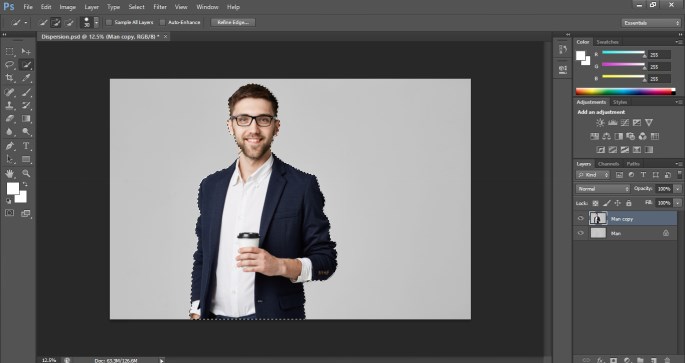Pick a color from the spectrum ramp
Screen dimensions: 685x363
point(626,91)
